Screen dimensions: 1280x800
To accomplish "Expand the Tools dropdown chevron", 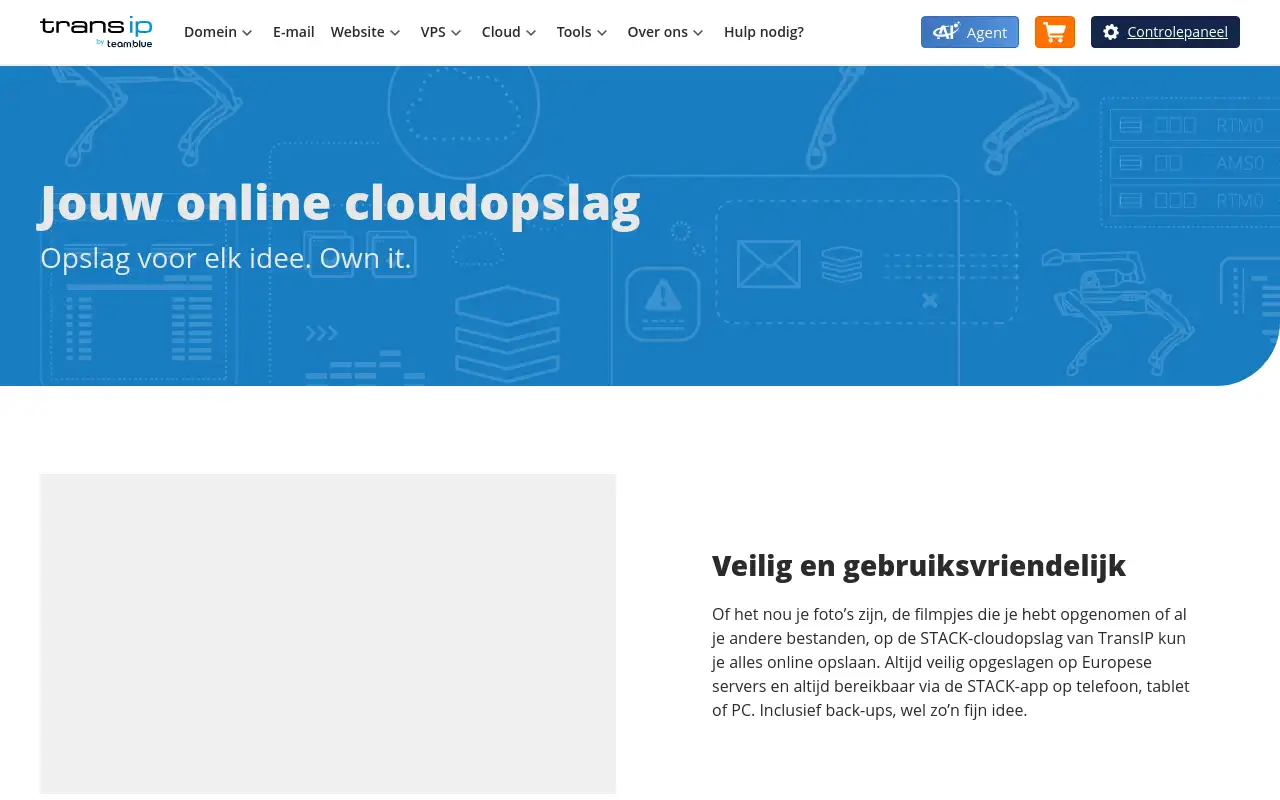I will tap(602, 33).
